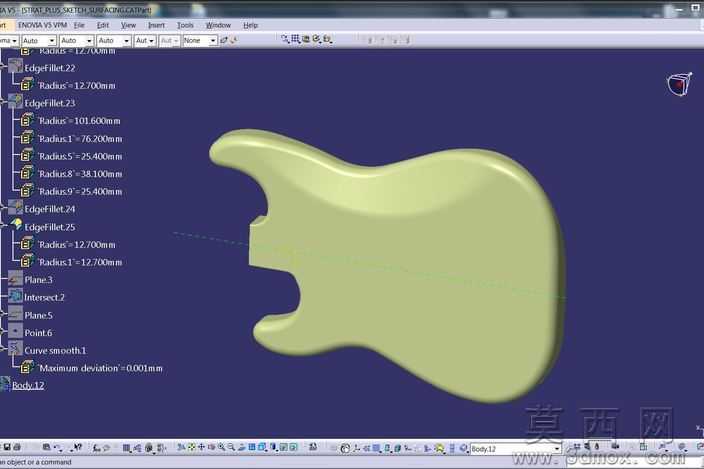Select Curve smooth.1 in the tree
This screenshot has width=704, height=469.
tap(55, 350)
